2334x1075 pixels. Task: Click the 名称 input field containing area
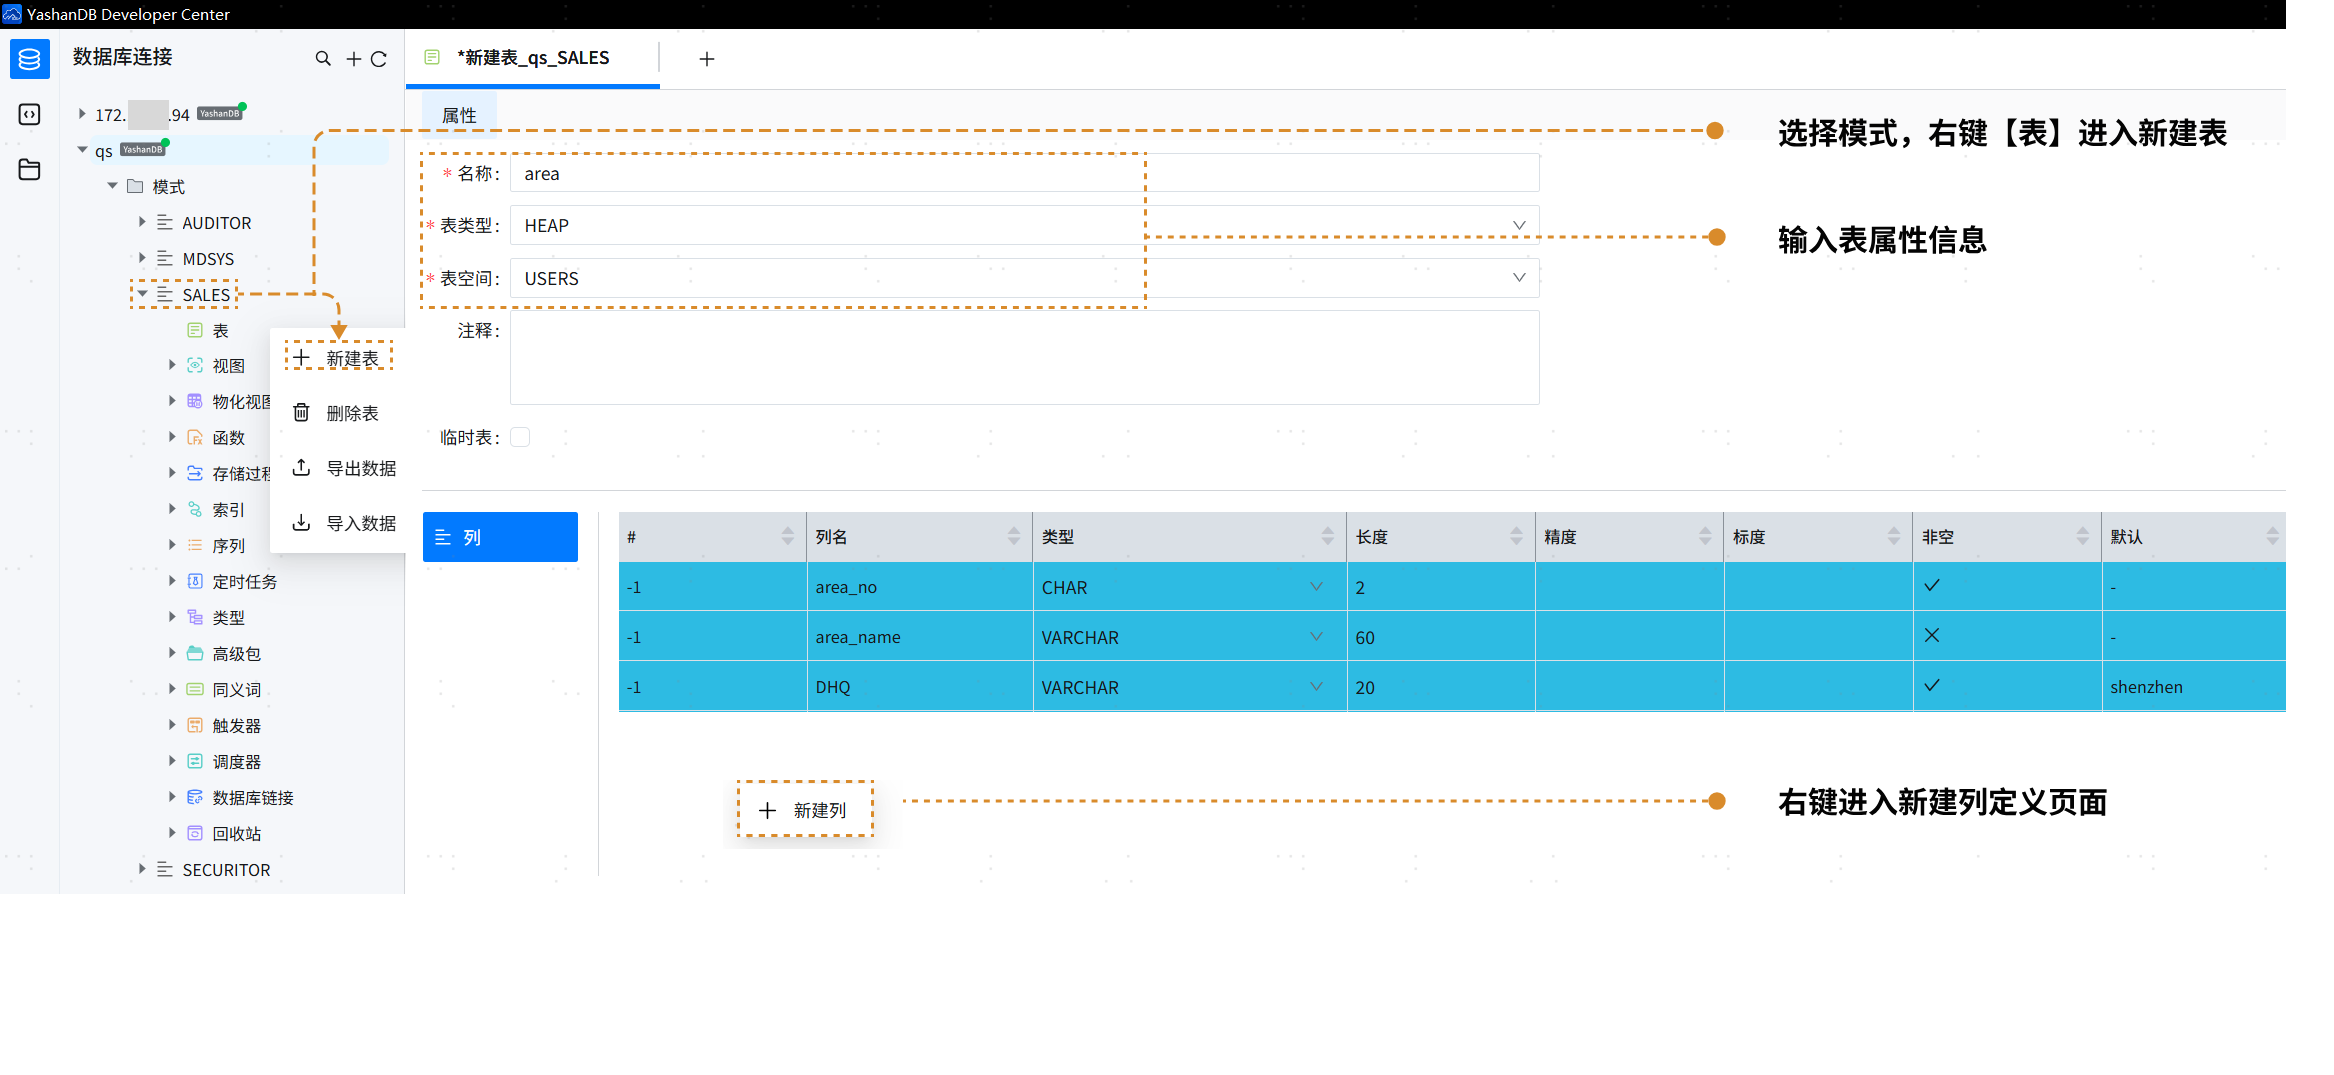(1023, 174)
